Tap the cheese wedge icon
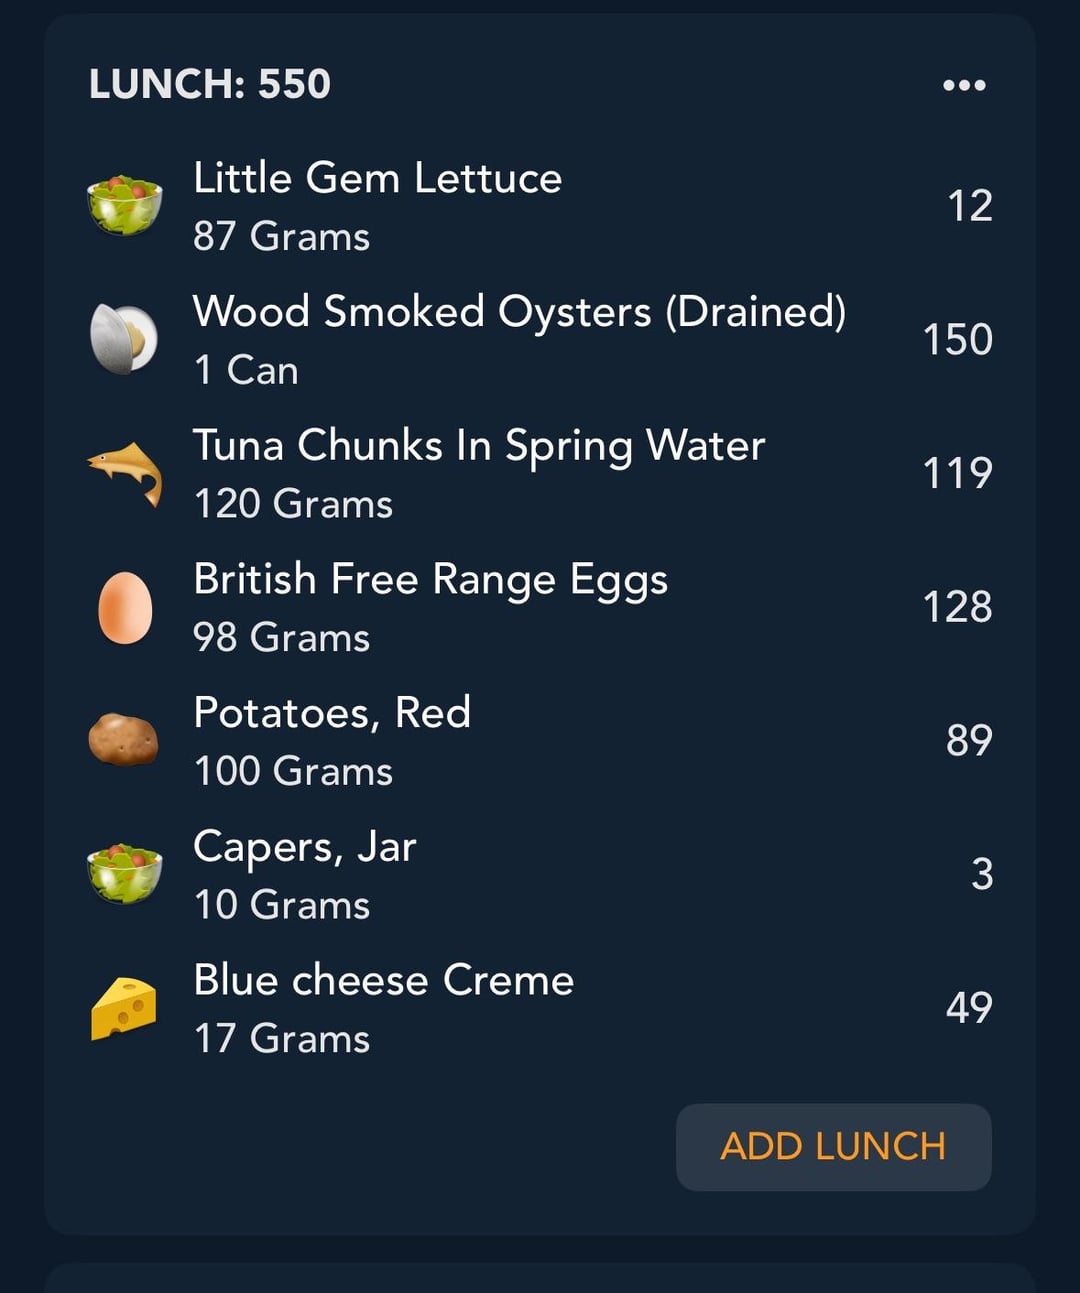Screen dimensions: 1080x1293 coord(124,1008)
